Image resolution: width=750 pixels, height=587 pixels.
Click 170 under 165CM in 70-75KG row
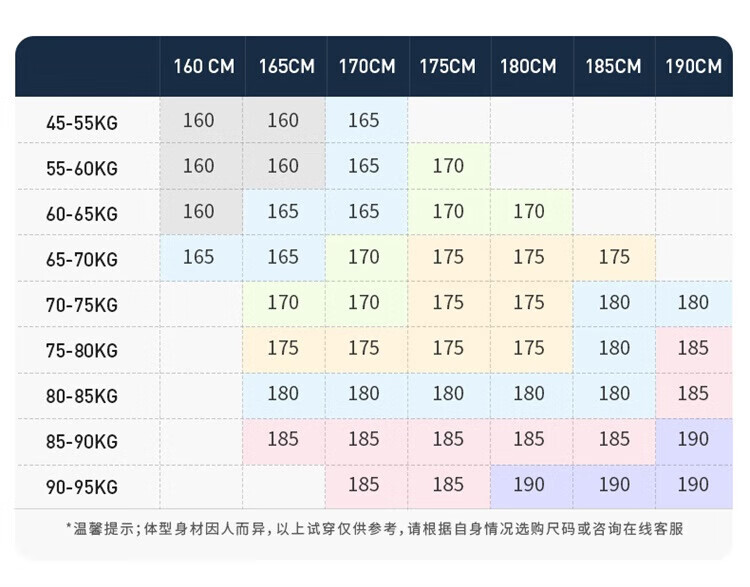(x=283, y=302)
